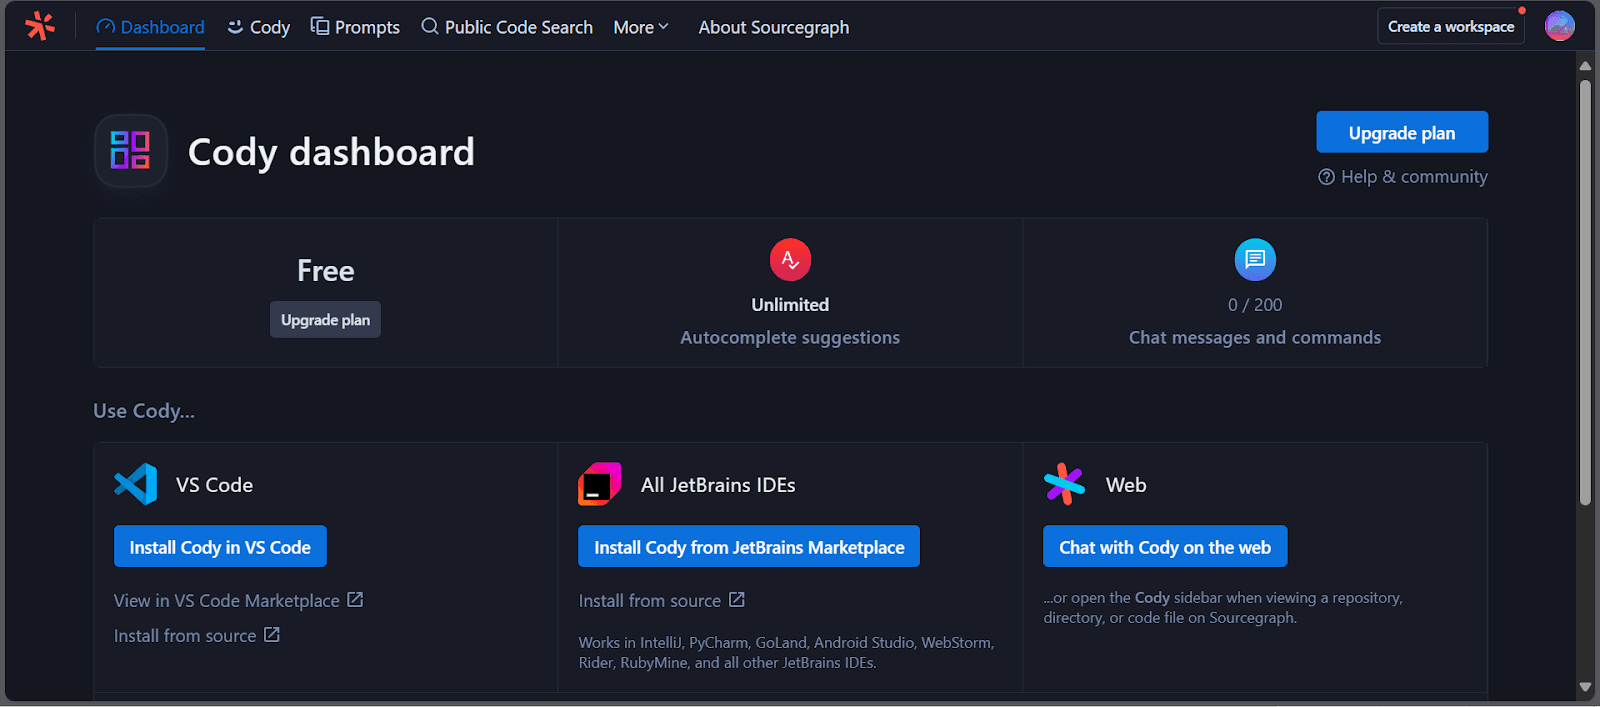
Task: Click the blue chat messages icon
Action: click(1255, 260)
